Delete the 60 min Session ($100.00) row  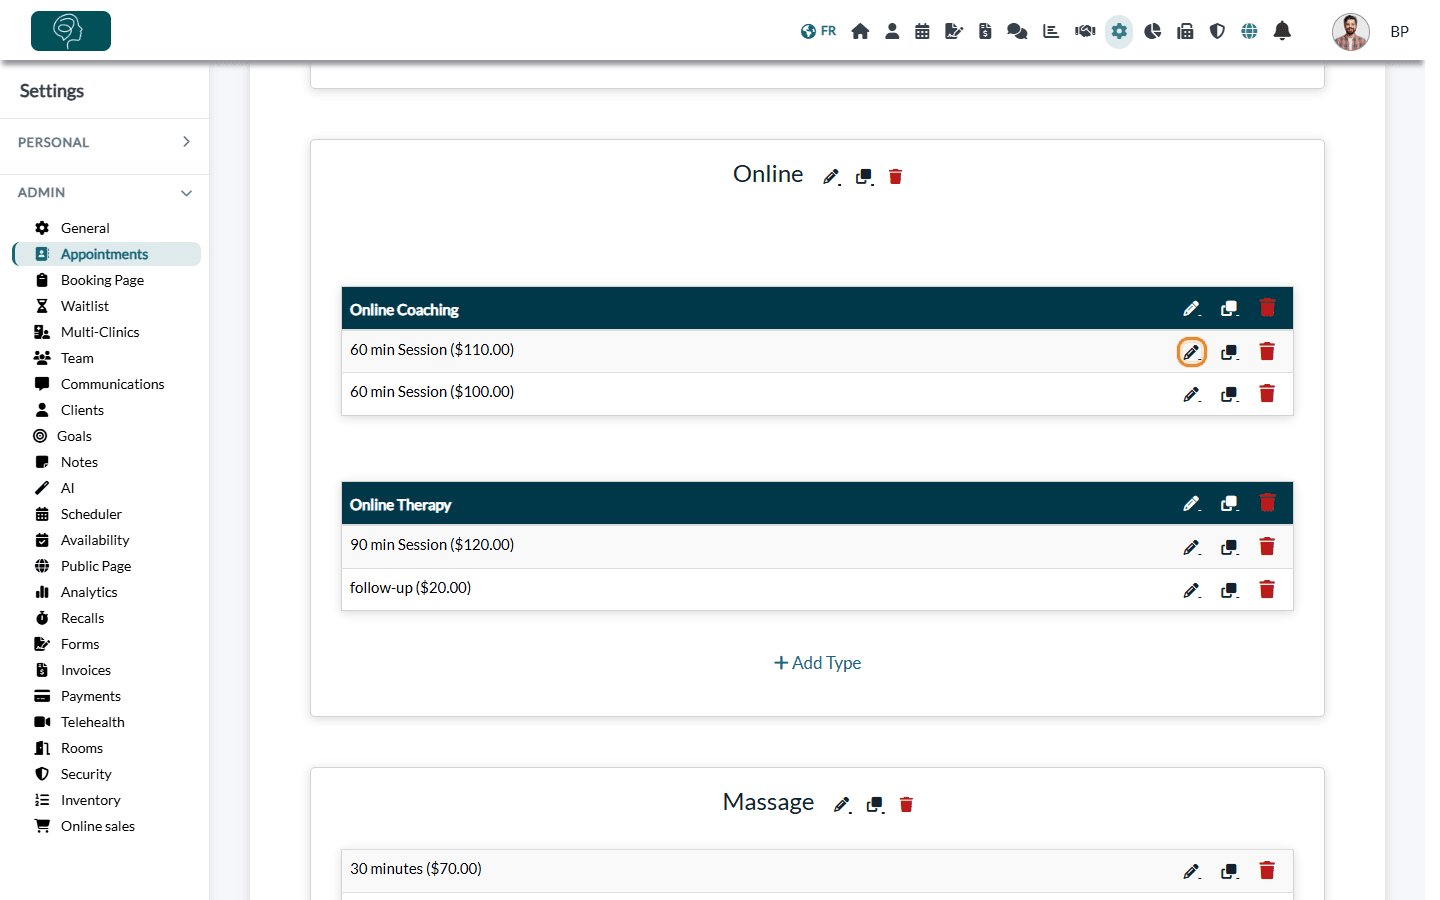1267,394
